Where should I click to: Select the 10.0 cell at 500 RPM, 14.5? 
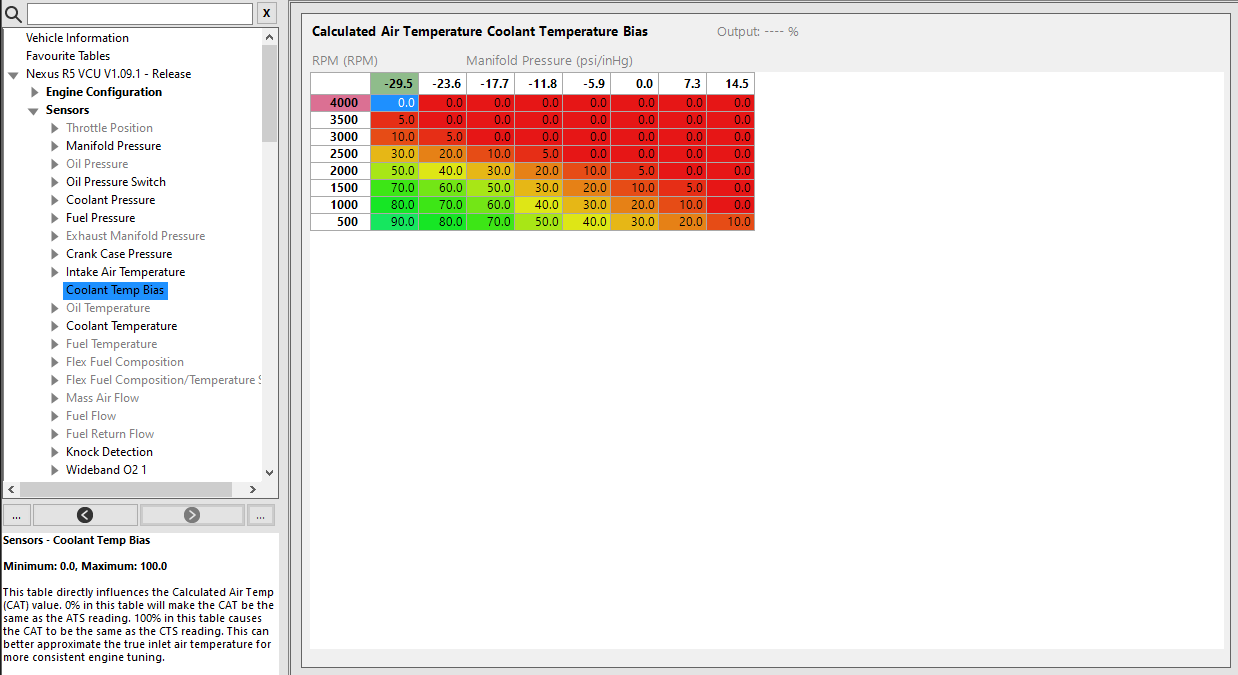coord(730,222)
